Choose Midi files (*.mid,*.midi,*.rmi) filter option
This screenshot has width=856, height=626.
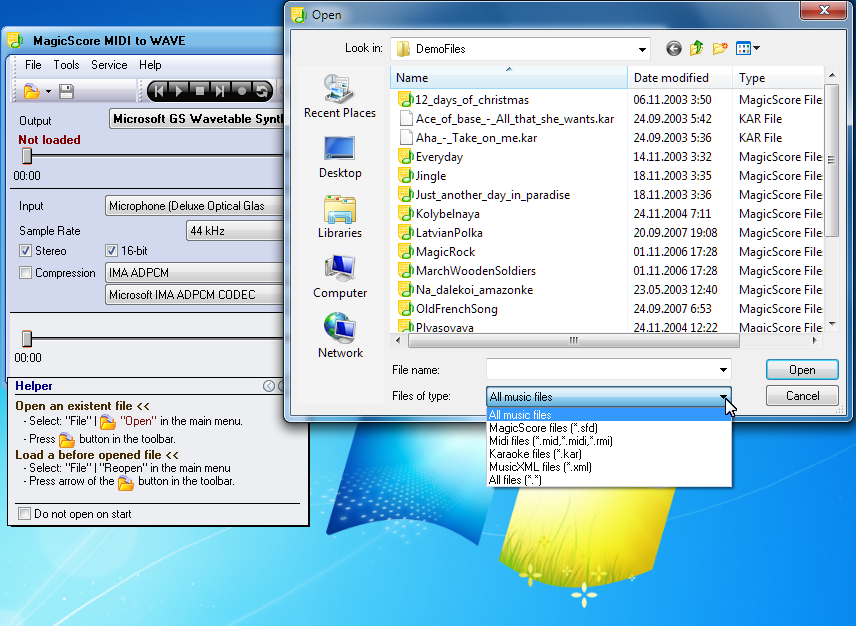coord(609,441)
